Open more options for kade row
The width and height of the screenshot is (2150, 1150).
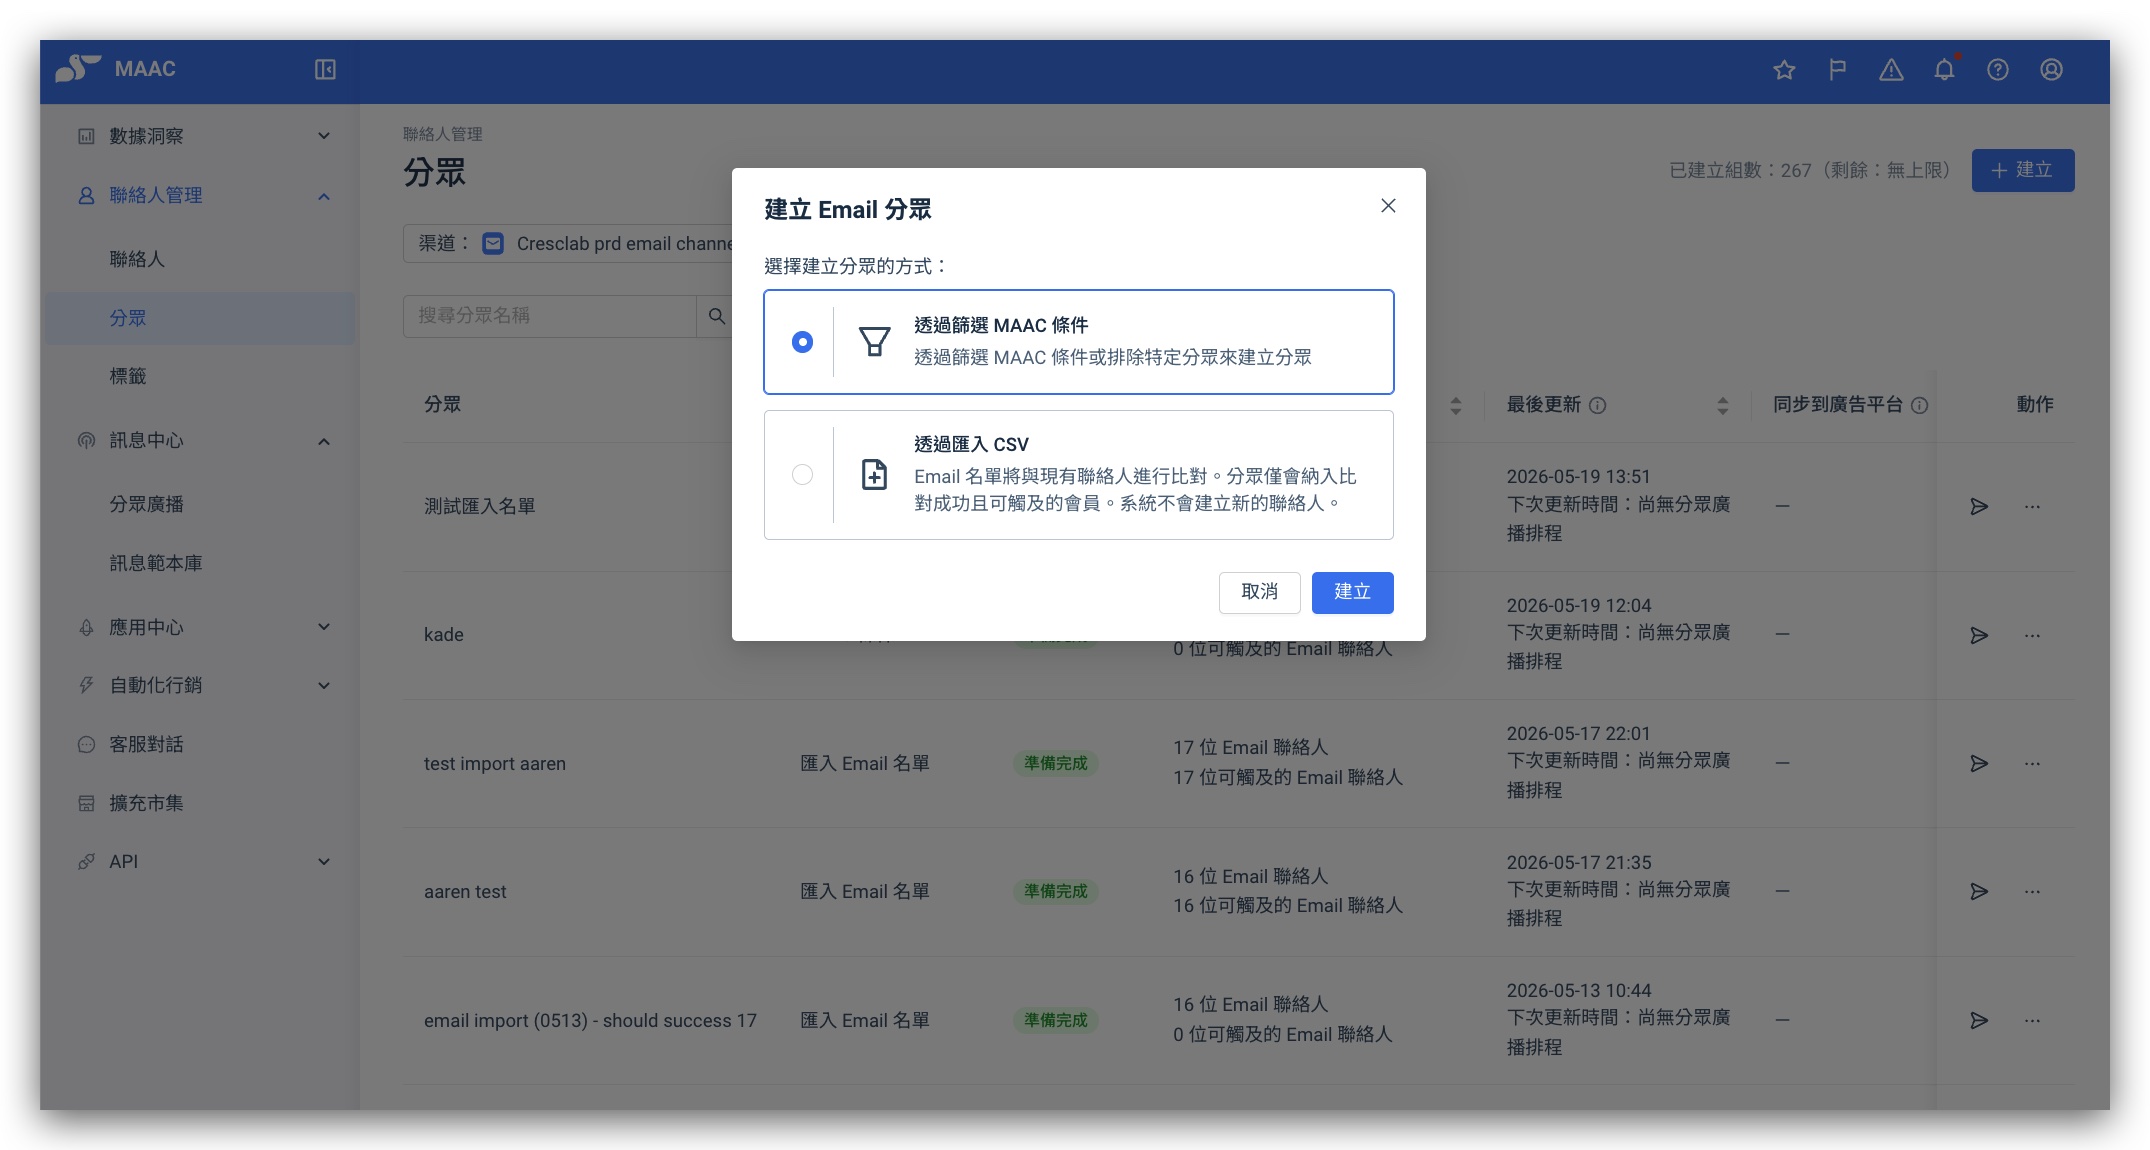[2032, 636]
